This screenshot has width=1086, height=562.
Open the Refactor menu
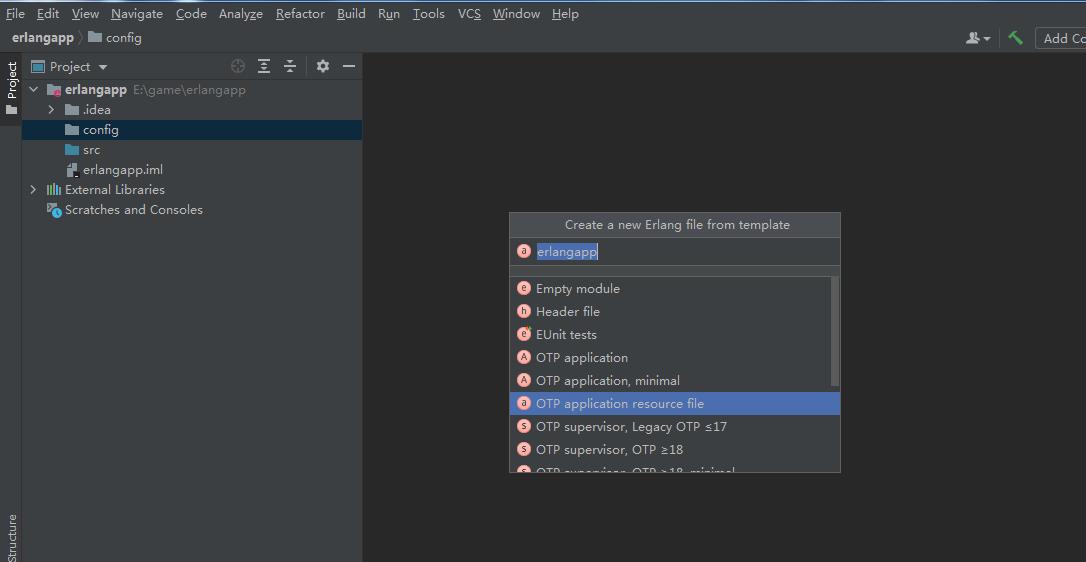300,14
